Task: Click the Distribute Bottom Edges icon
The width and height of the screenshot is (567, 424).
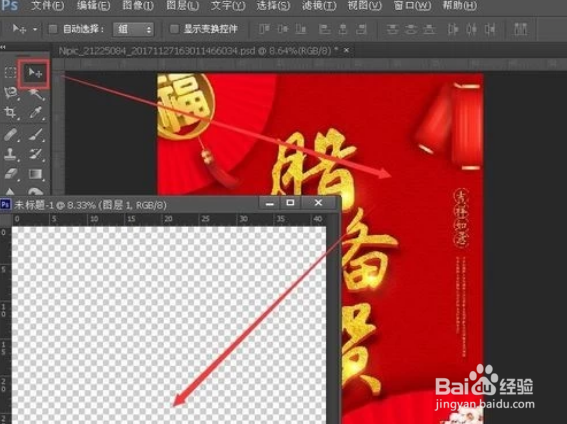Action: point(429,29)
